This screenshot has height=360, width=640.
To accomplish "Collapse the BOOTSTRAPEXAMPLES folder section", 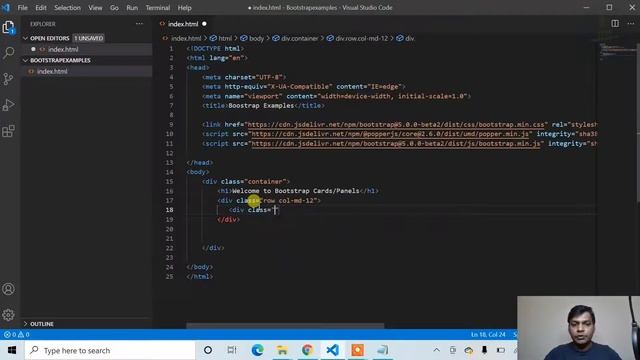I will pos(60,60).
